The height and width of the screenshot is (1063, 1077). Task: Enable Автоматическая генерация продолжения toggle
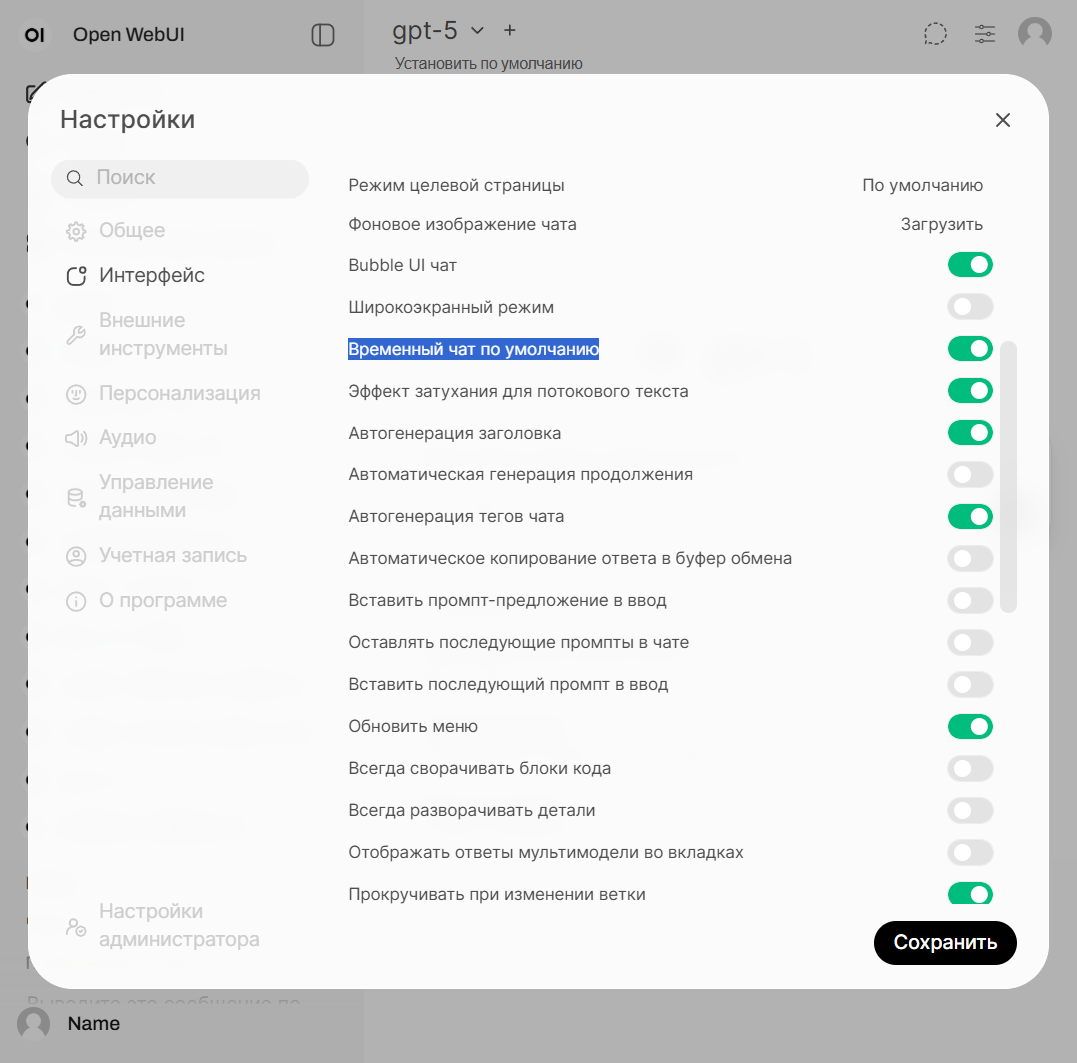pyautogui.click(x=970, y=475)
